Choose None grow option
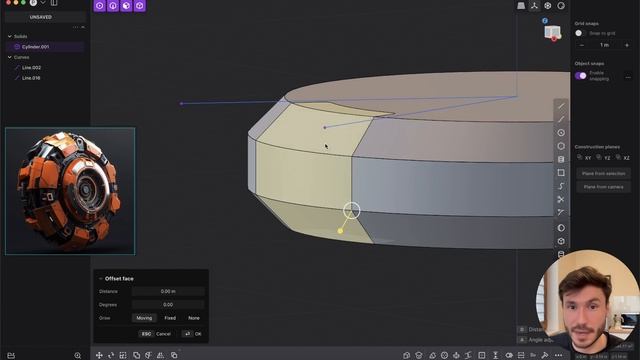 coord(194,318)
